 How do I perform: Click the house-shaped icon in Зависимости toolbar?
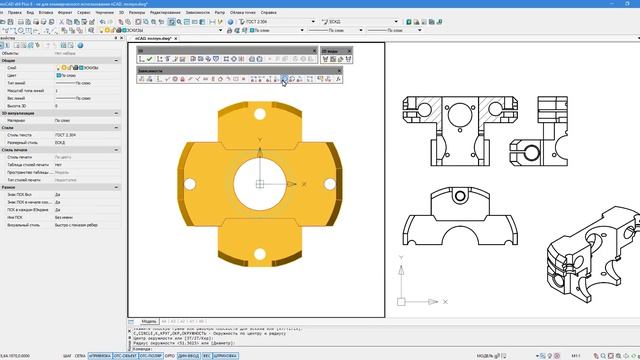[220, 79]
